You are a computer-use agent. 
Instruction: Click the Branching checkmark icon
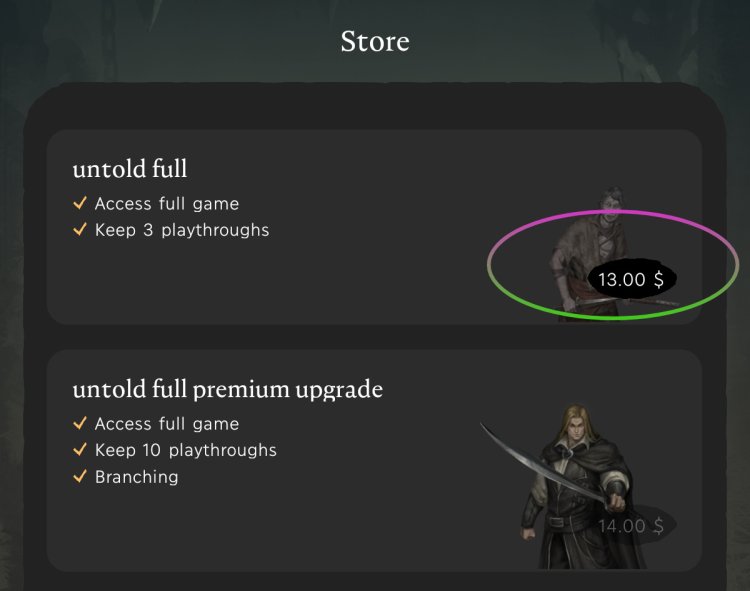click(x=80, y=476)
